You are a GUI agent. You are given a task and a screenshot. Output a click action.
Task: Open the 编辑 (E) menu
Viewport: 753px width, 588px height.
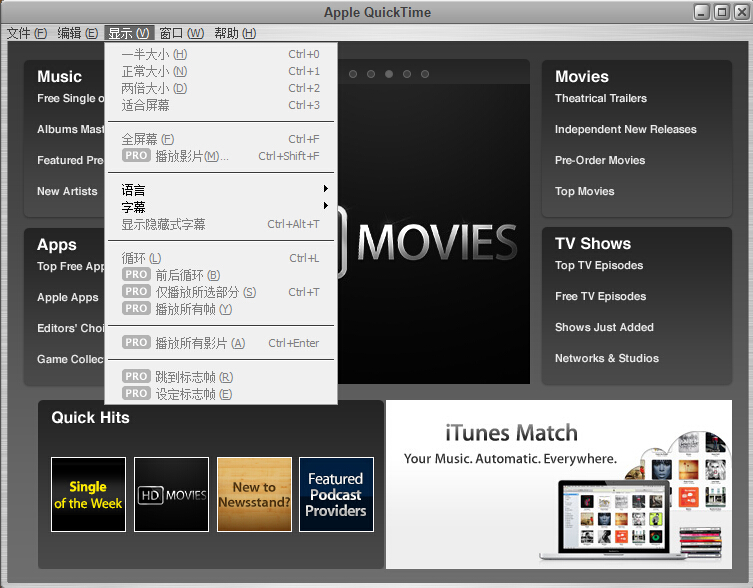[77, 33]
